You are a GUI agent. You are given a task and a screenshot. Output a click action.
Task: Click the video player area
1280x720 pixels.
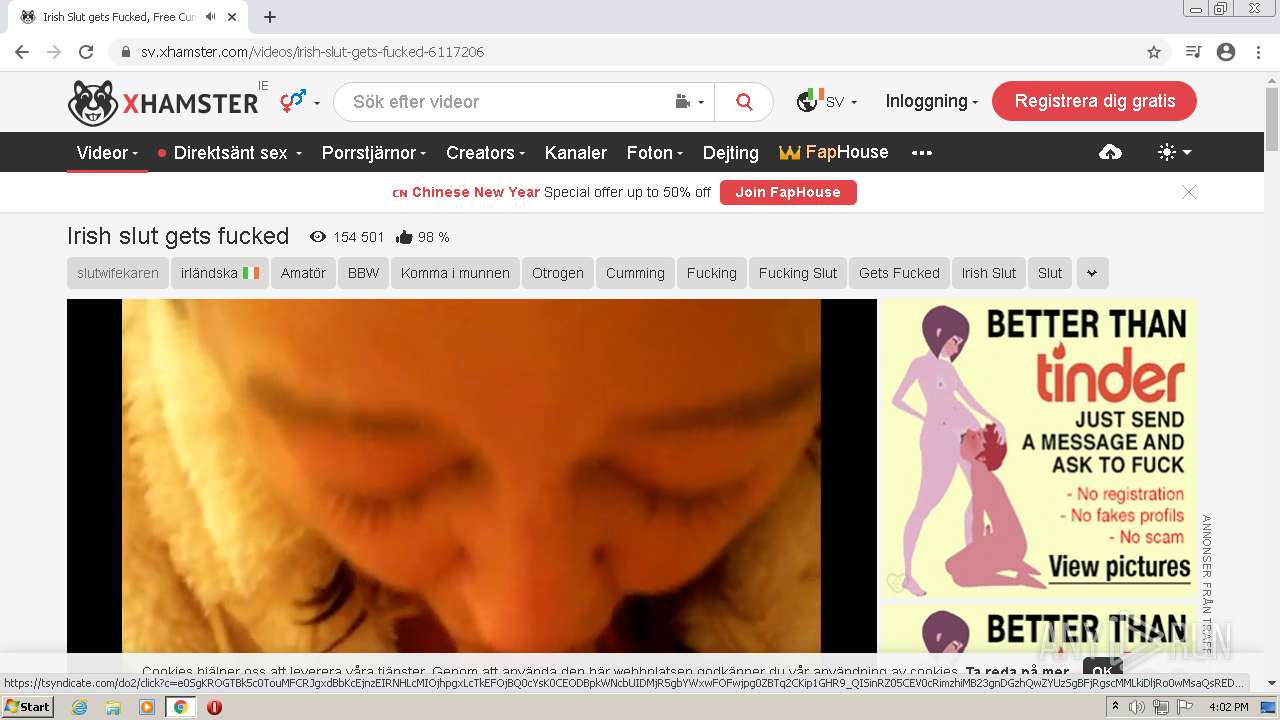pyautogui.click(x=472, y=477)
